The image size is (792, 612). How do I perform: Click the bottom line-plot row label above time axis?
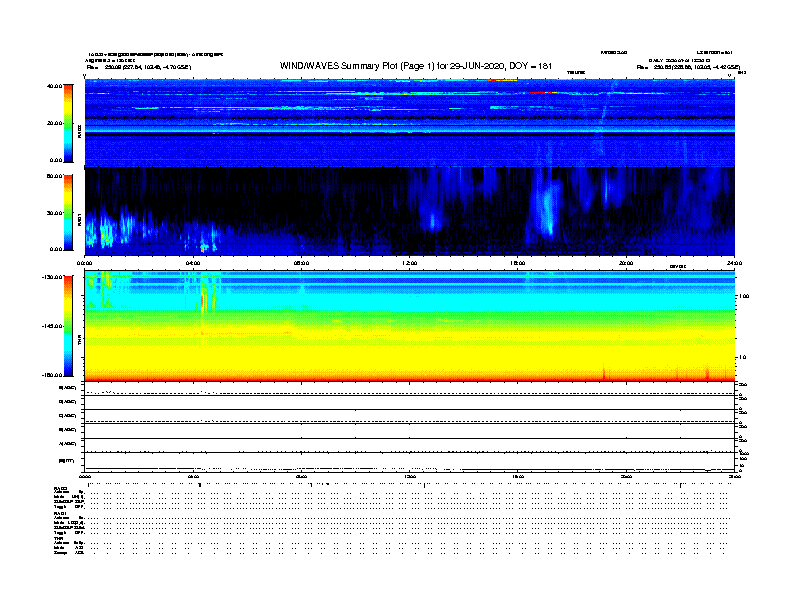pos(66,461)
